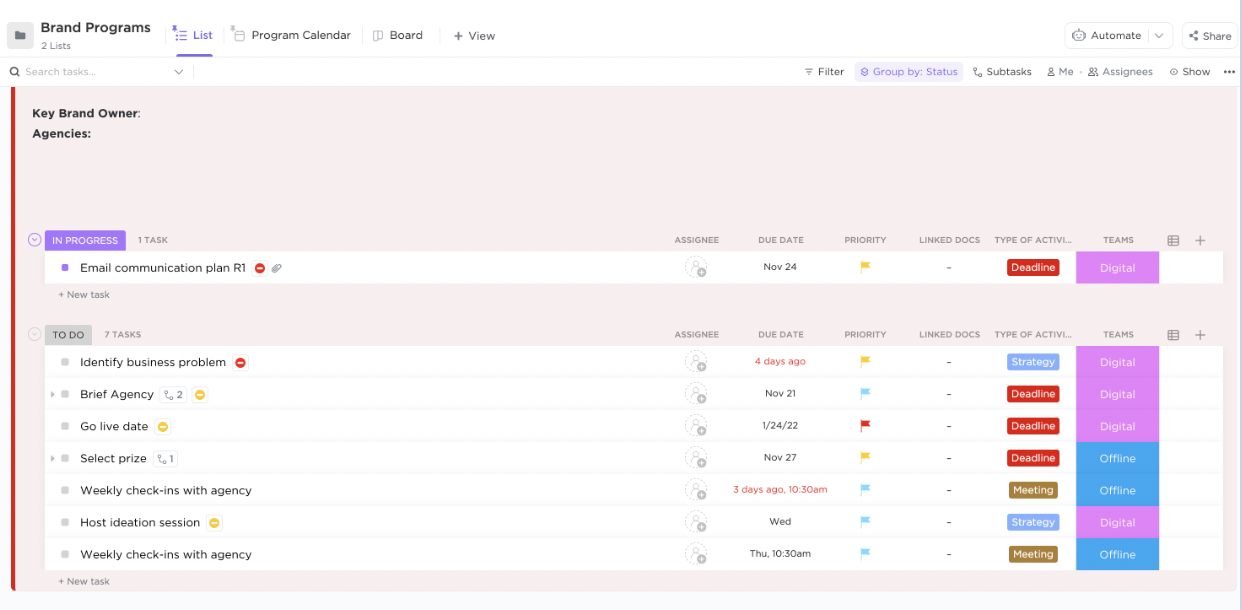Click the Share button
1242x610 pixels.
(1209, 36)
